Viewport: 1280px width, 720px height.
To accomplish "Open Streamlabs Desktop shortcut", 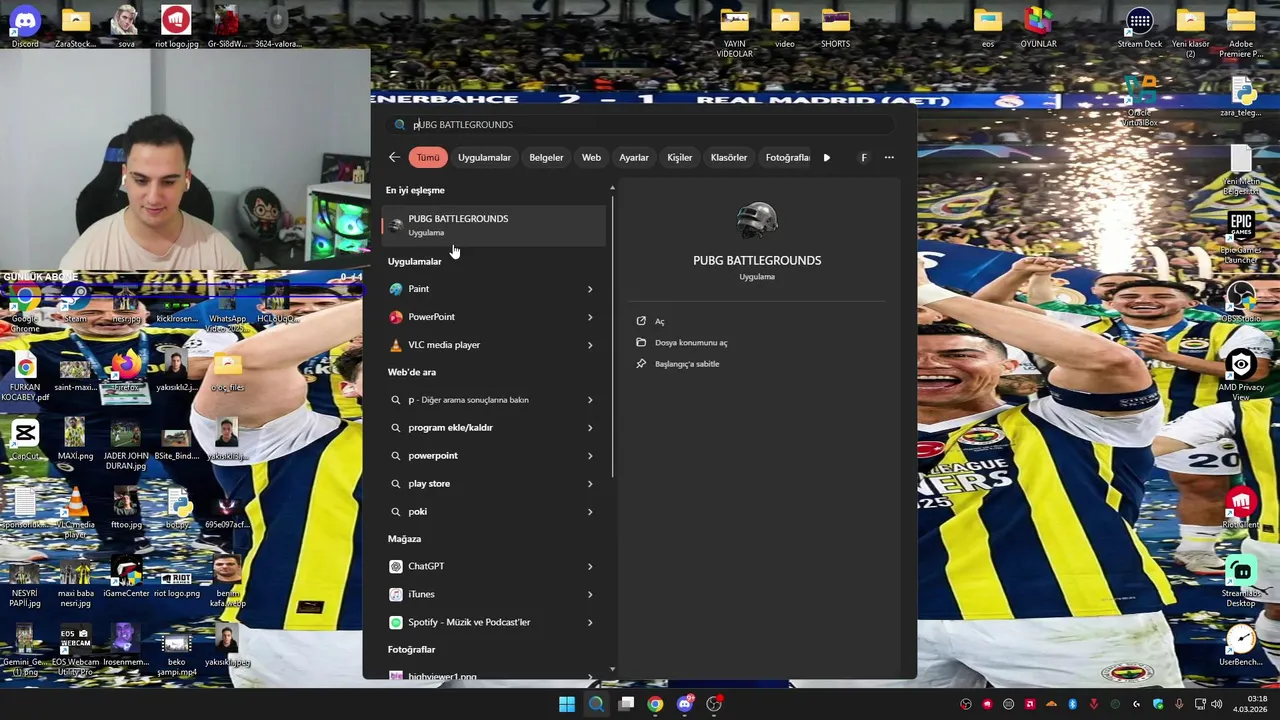I will pyautogui.click(x=1241, y=582).
